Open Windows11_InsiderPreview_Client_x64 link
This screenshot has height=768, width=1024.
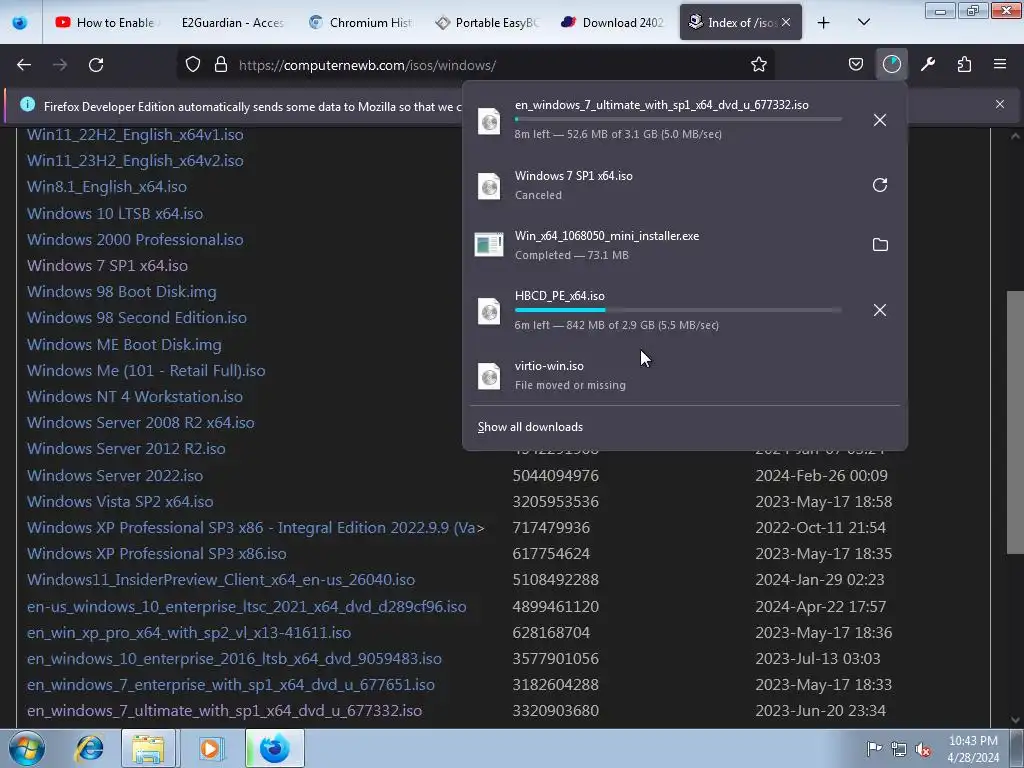[221, 580]
